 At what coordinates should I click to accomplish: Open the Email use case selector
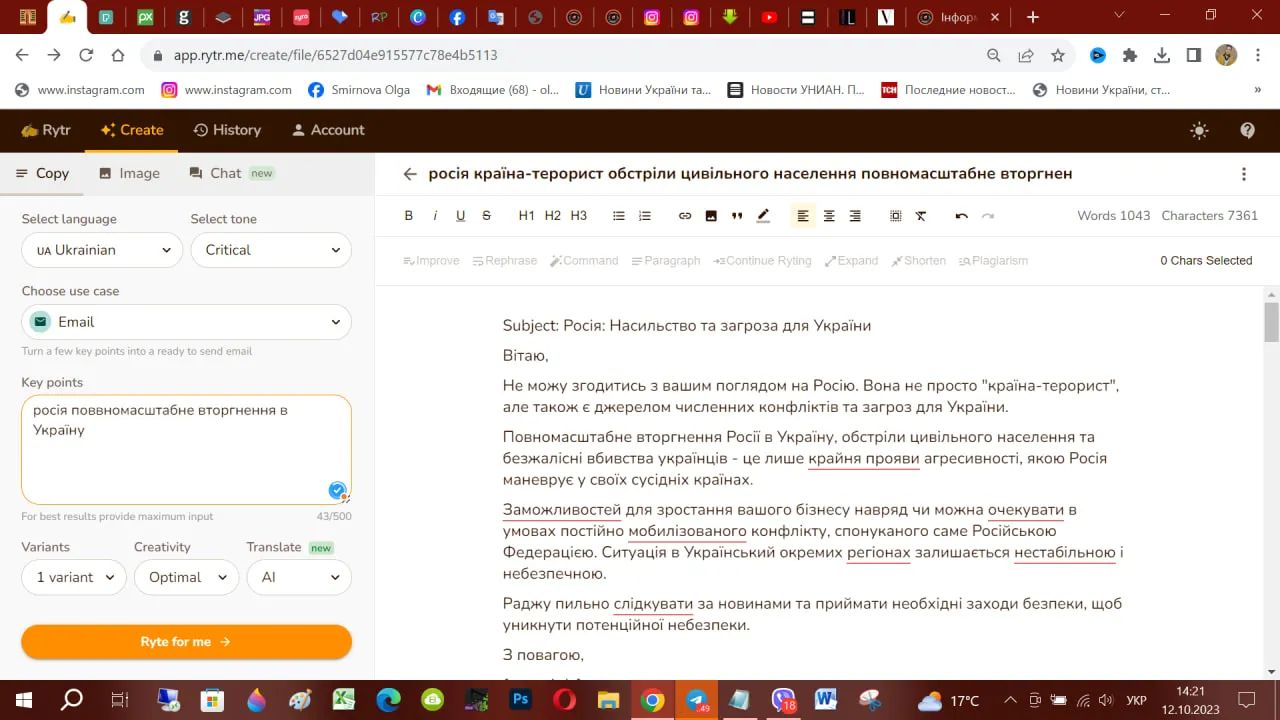coord(186,323)
